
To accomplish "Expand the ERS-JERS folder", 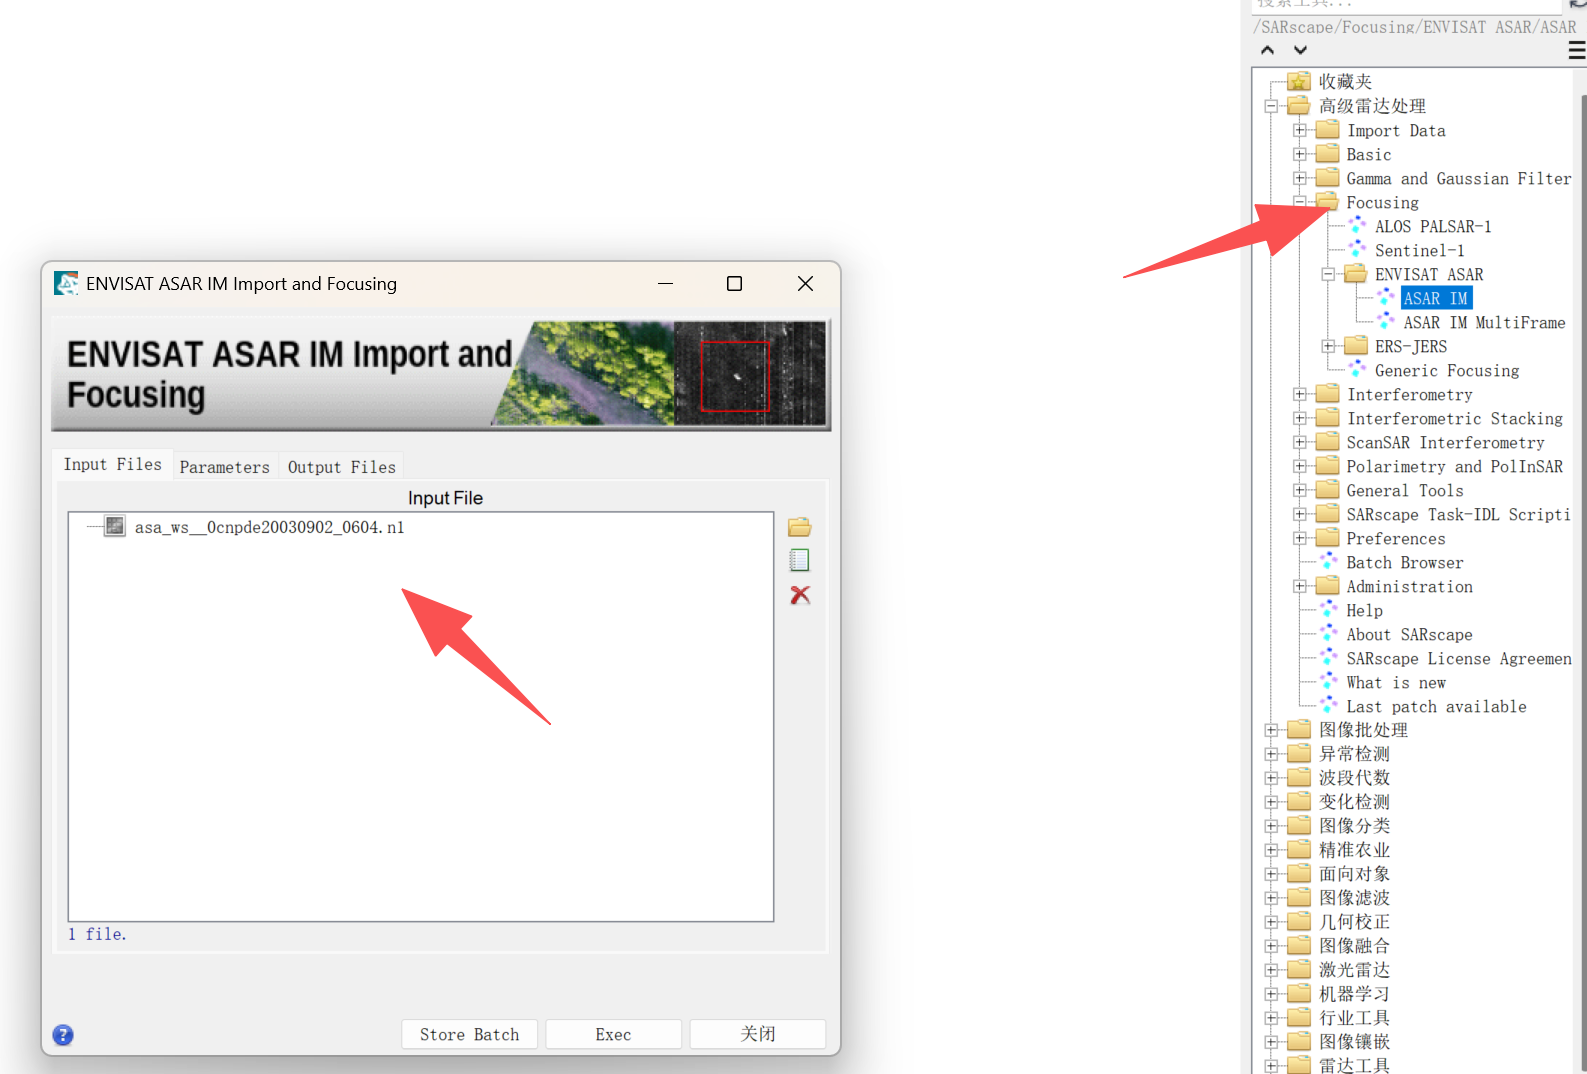I will (x=1328, y=346).
